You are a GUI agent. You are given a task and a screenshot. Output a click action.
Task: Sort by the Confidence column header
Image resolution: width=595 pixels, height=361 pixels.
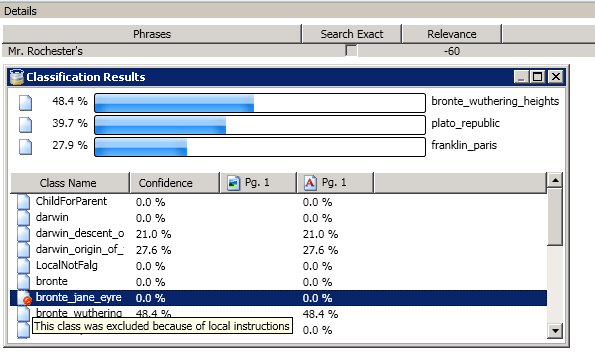[175, 183]
